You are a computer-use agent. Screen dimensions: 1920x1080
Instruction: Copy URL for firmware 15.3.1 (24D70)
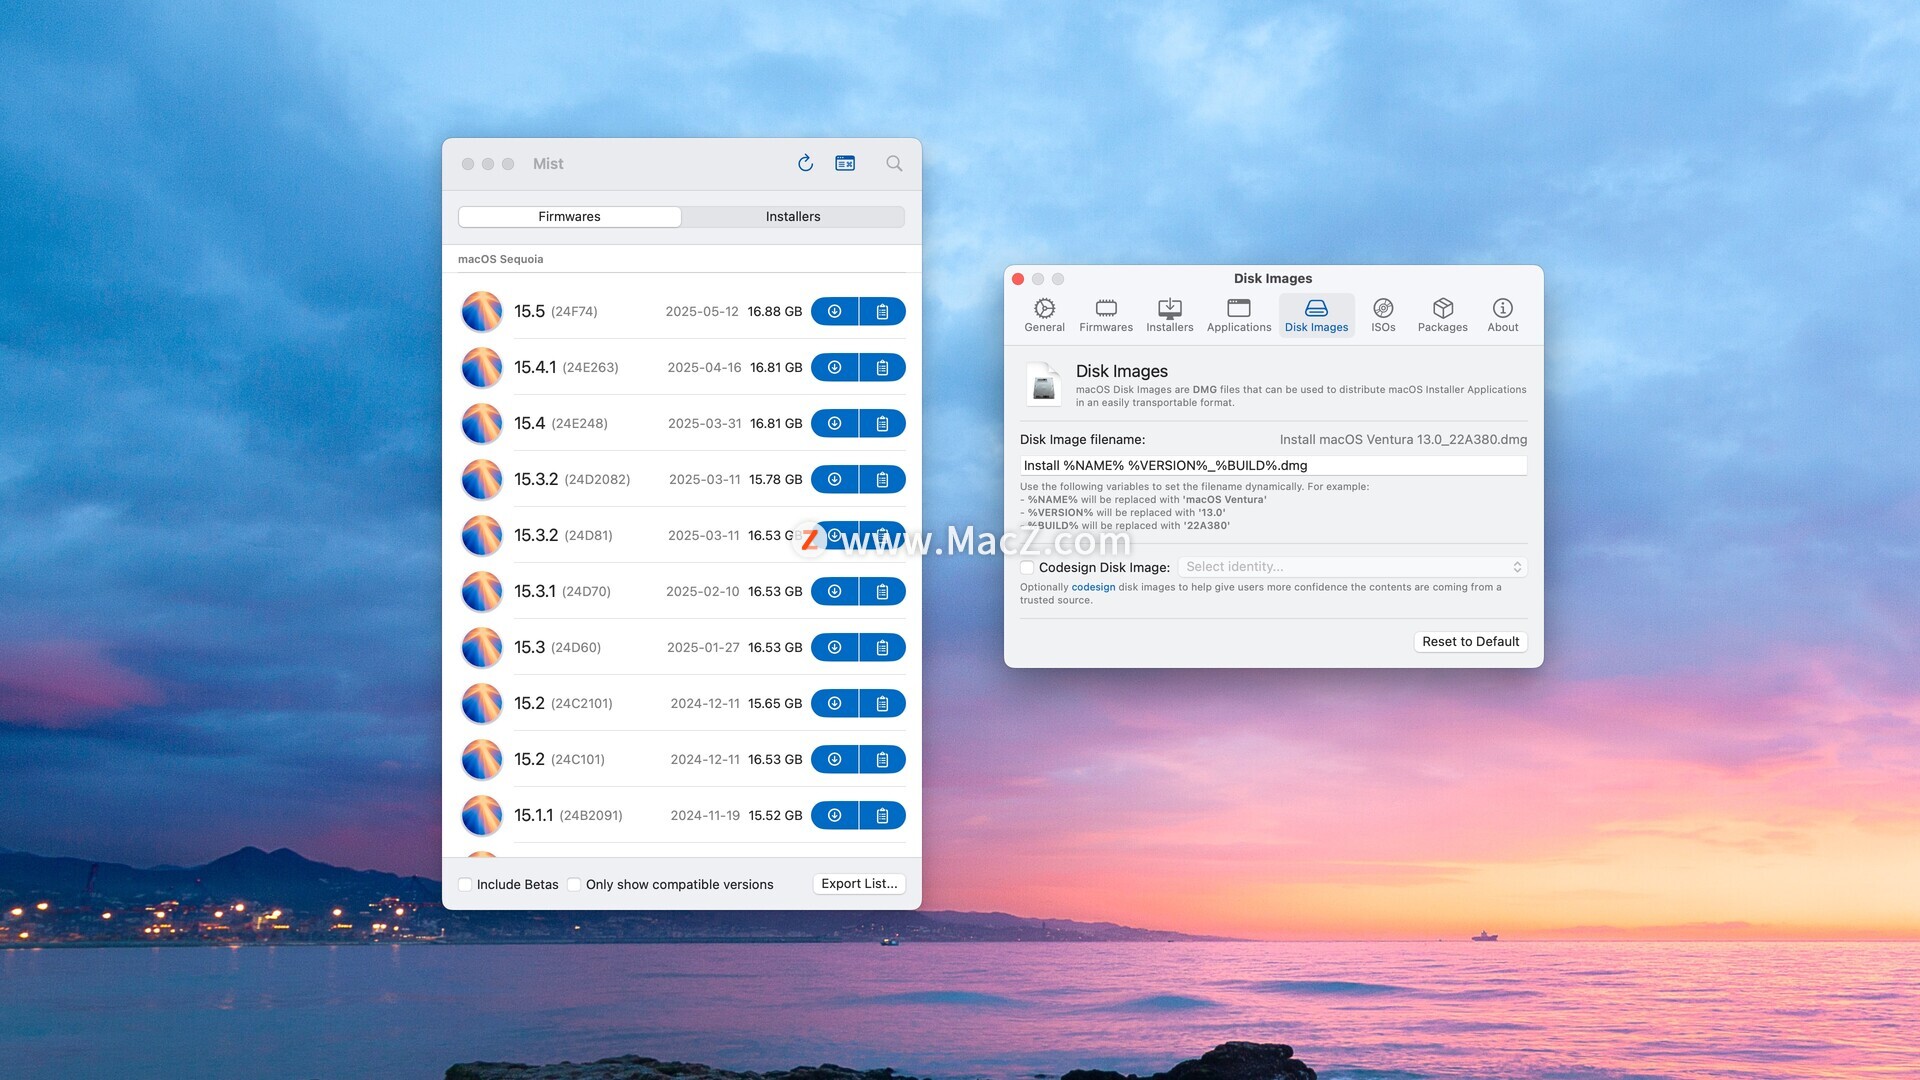click(x=882, y=592)
